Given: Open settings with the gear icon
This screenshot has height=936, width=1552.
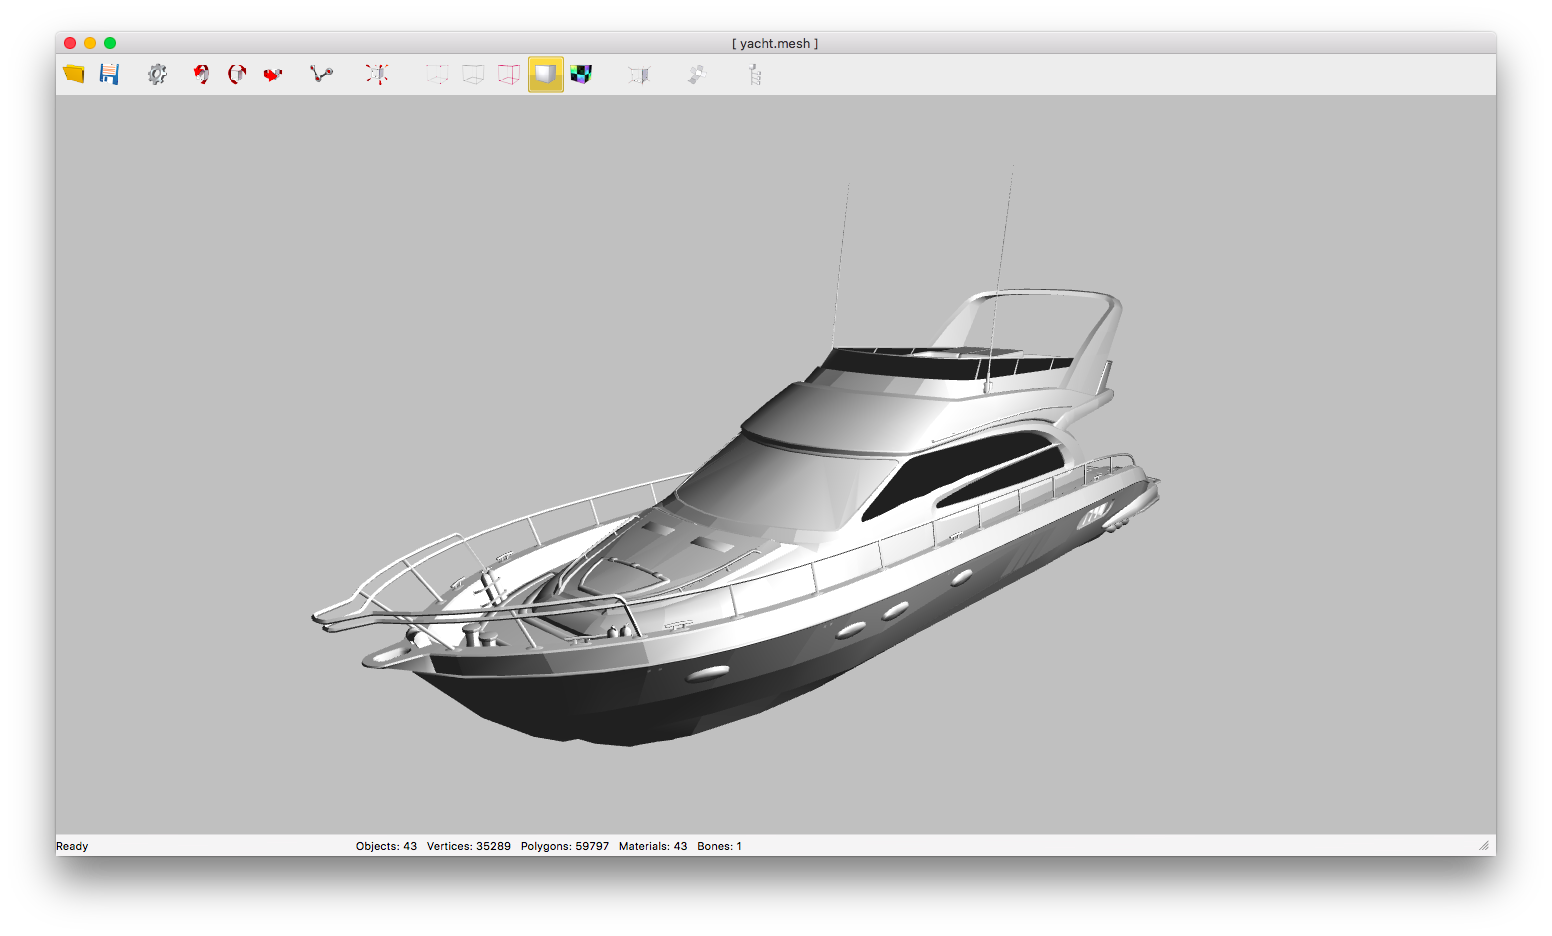Looking at the screenshot, I should (x=157, y=74).
